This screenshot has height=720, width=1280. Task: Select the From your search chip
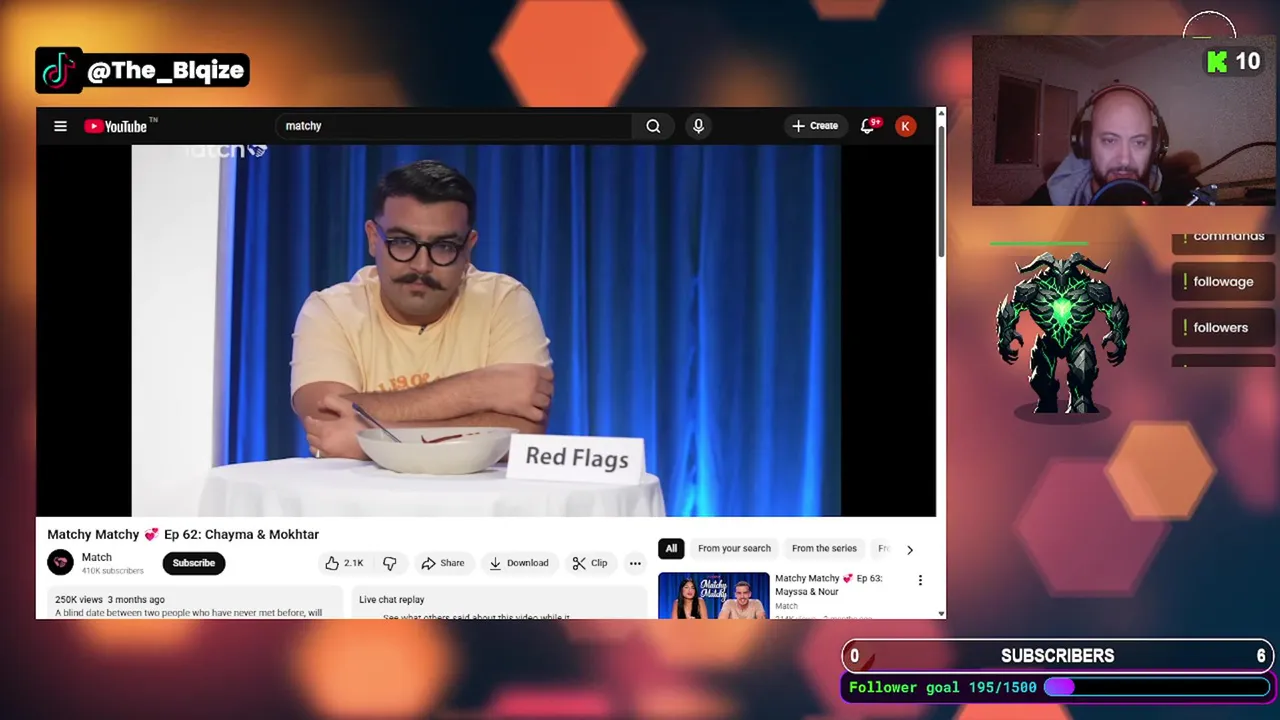coord(734,548)
